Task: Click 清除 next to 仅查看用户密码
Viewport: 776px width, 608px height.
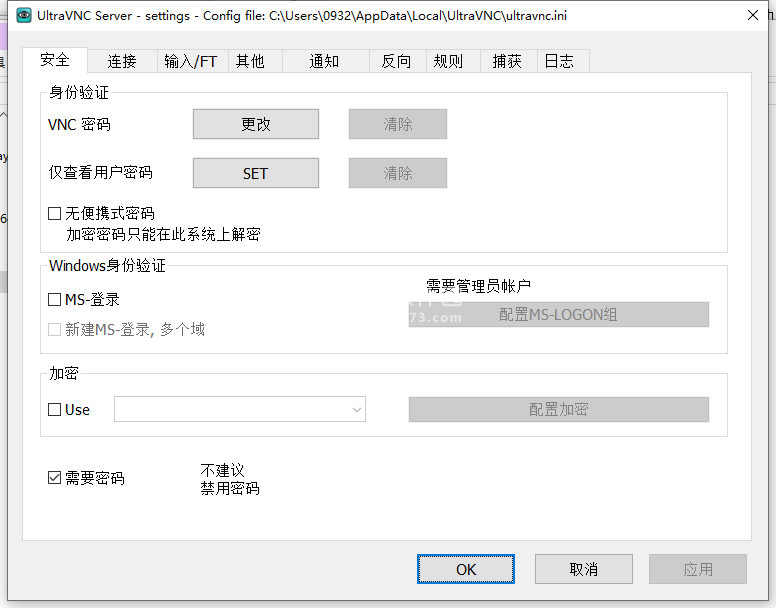Action: [x=398, y=173]
